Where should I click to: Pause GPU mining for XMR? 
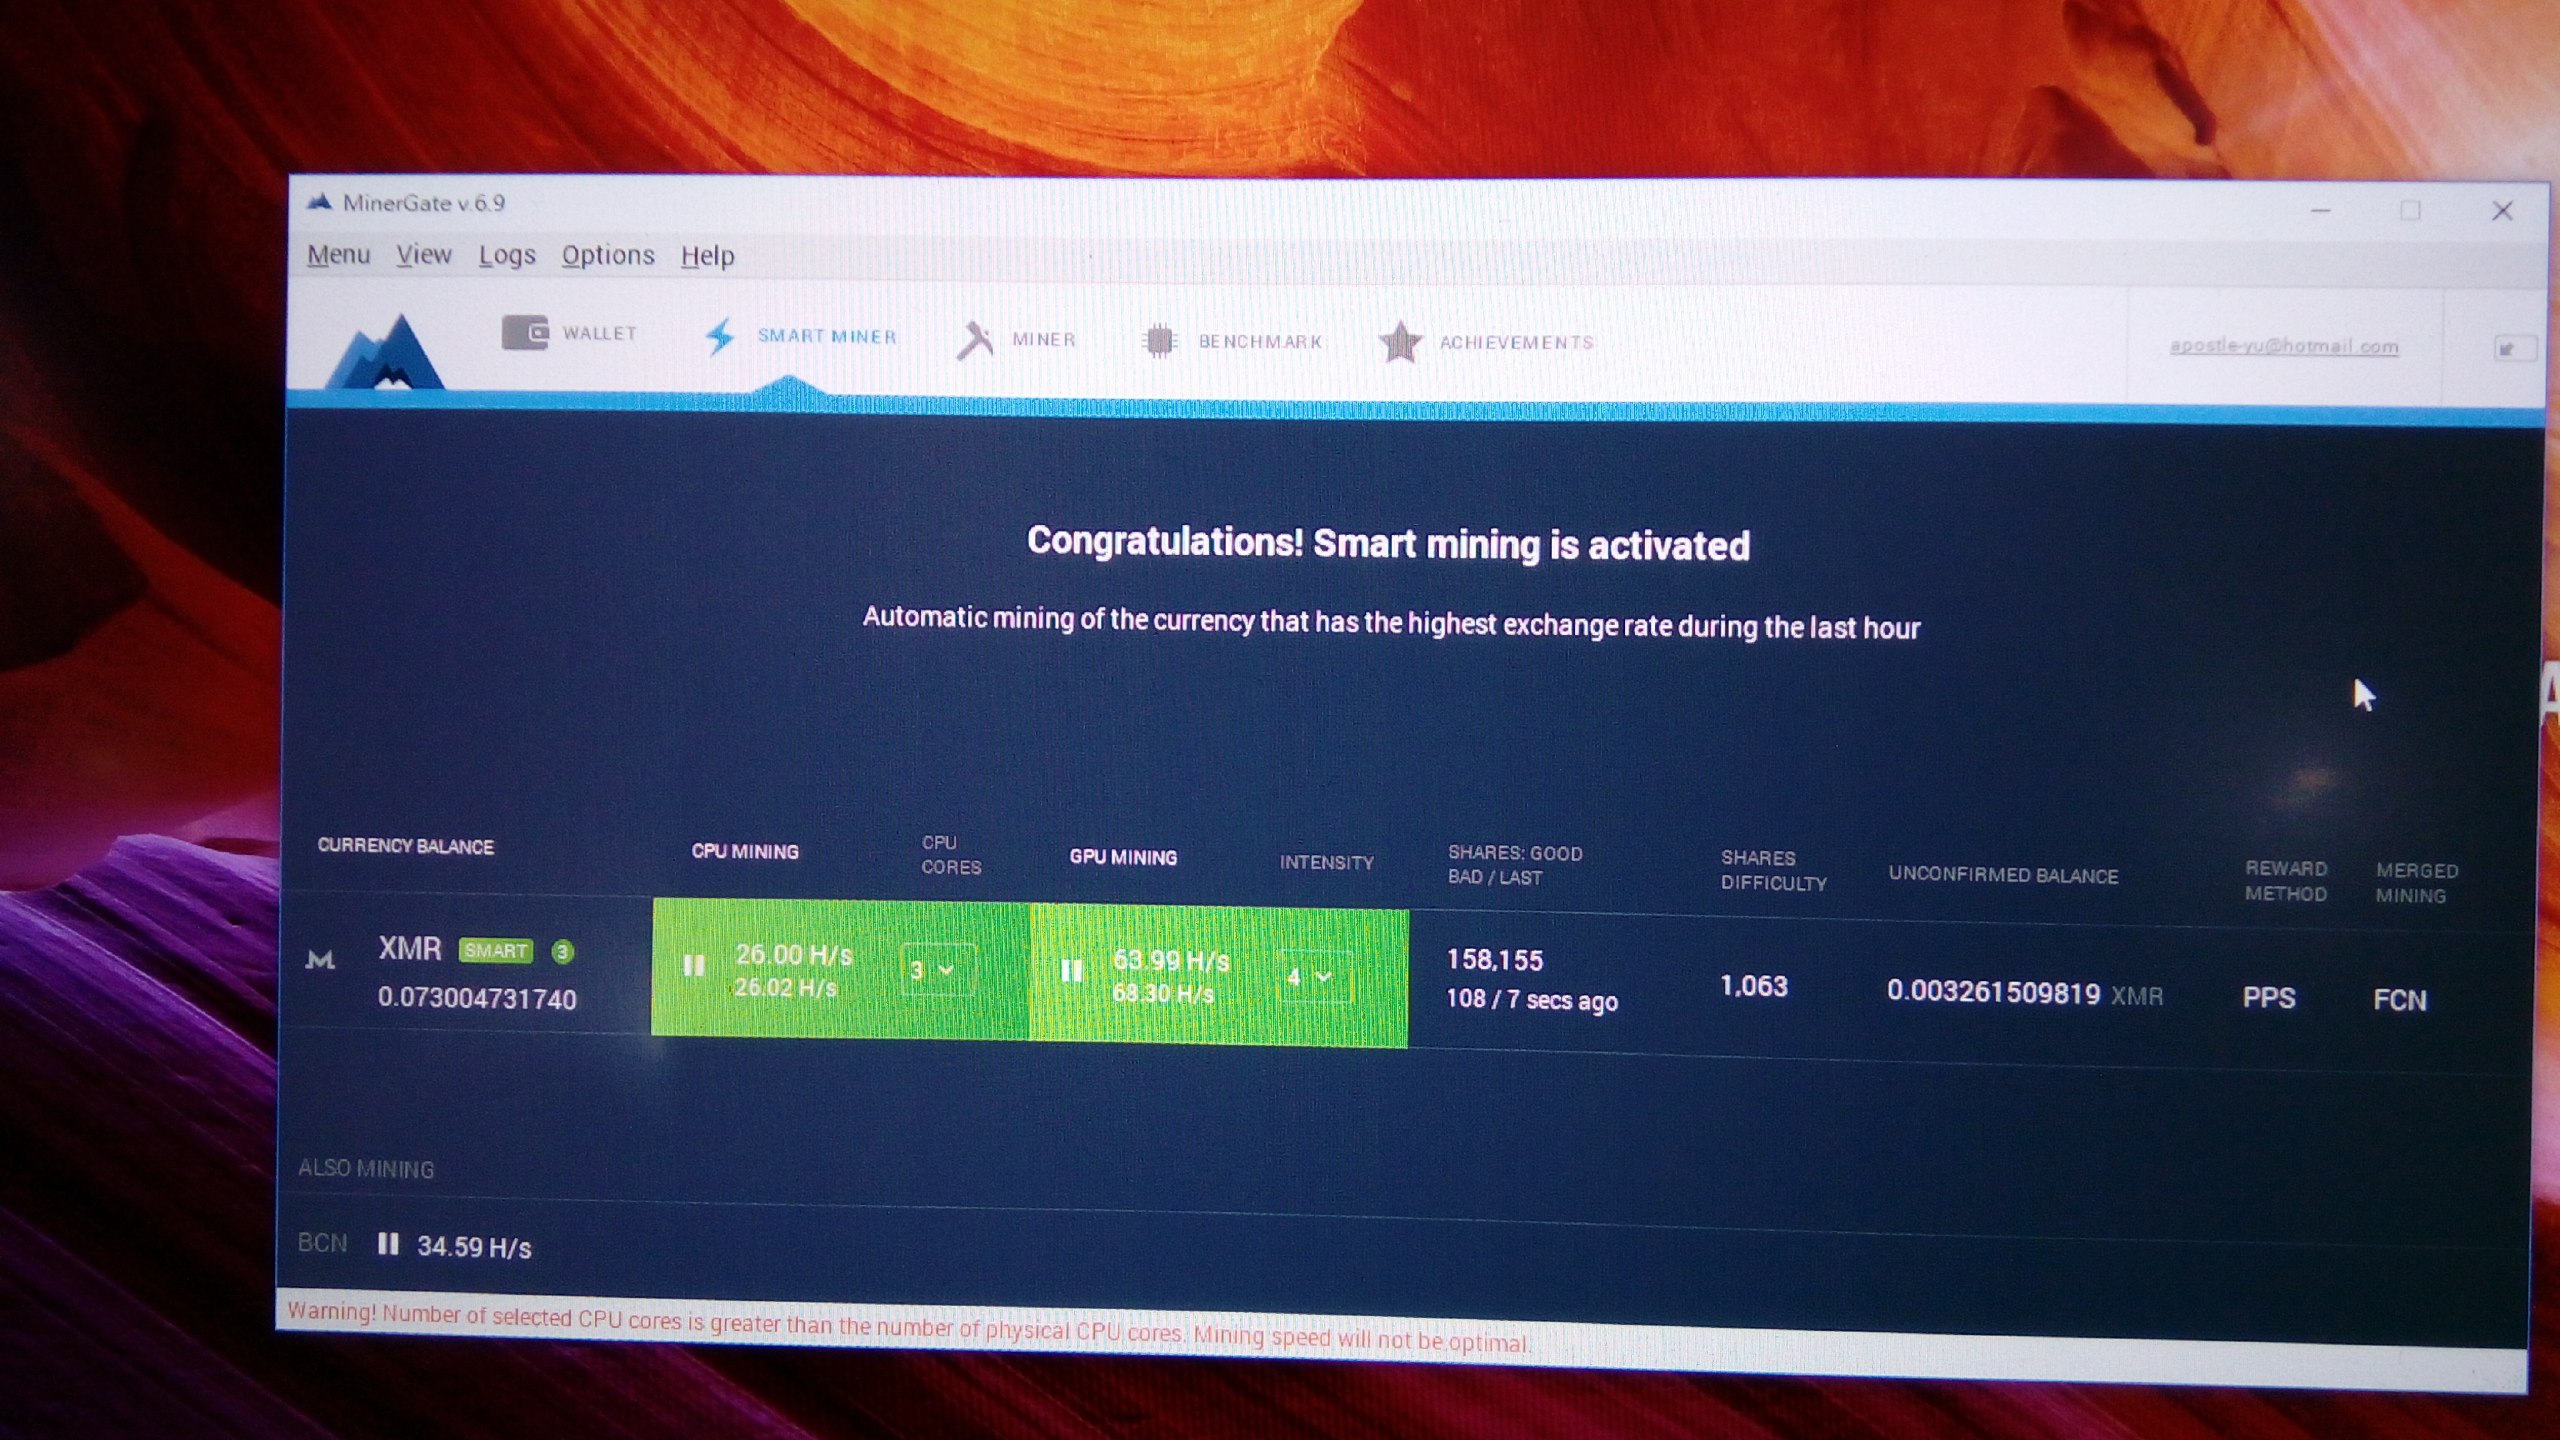click(1071, 971)
